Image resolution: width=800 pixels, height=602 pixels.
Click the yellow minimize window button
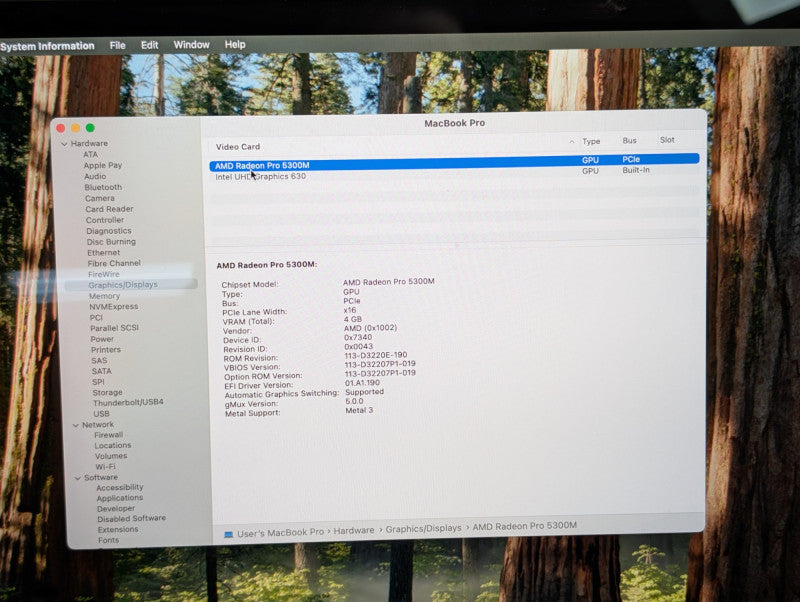pyautogui.click(x=76, y=128)
